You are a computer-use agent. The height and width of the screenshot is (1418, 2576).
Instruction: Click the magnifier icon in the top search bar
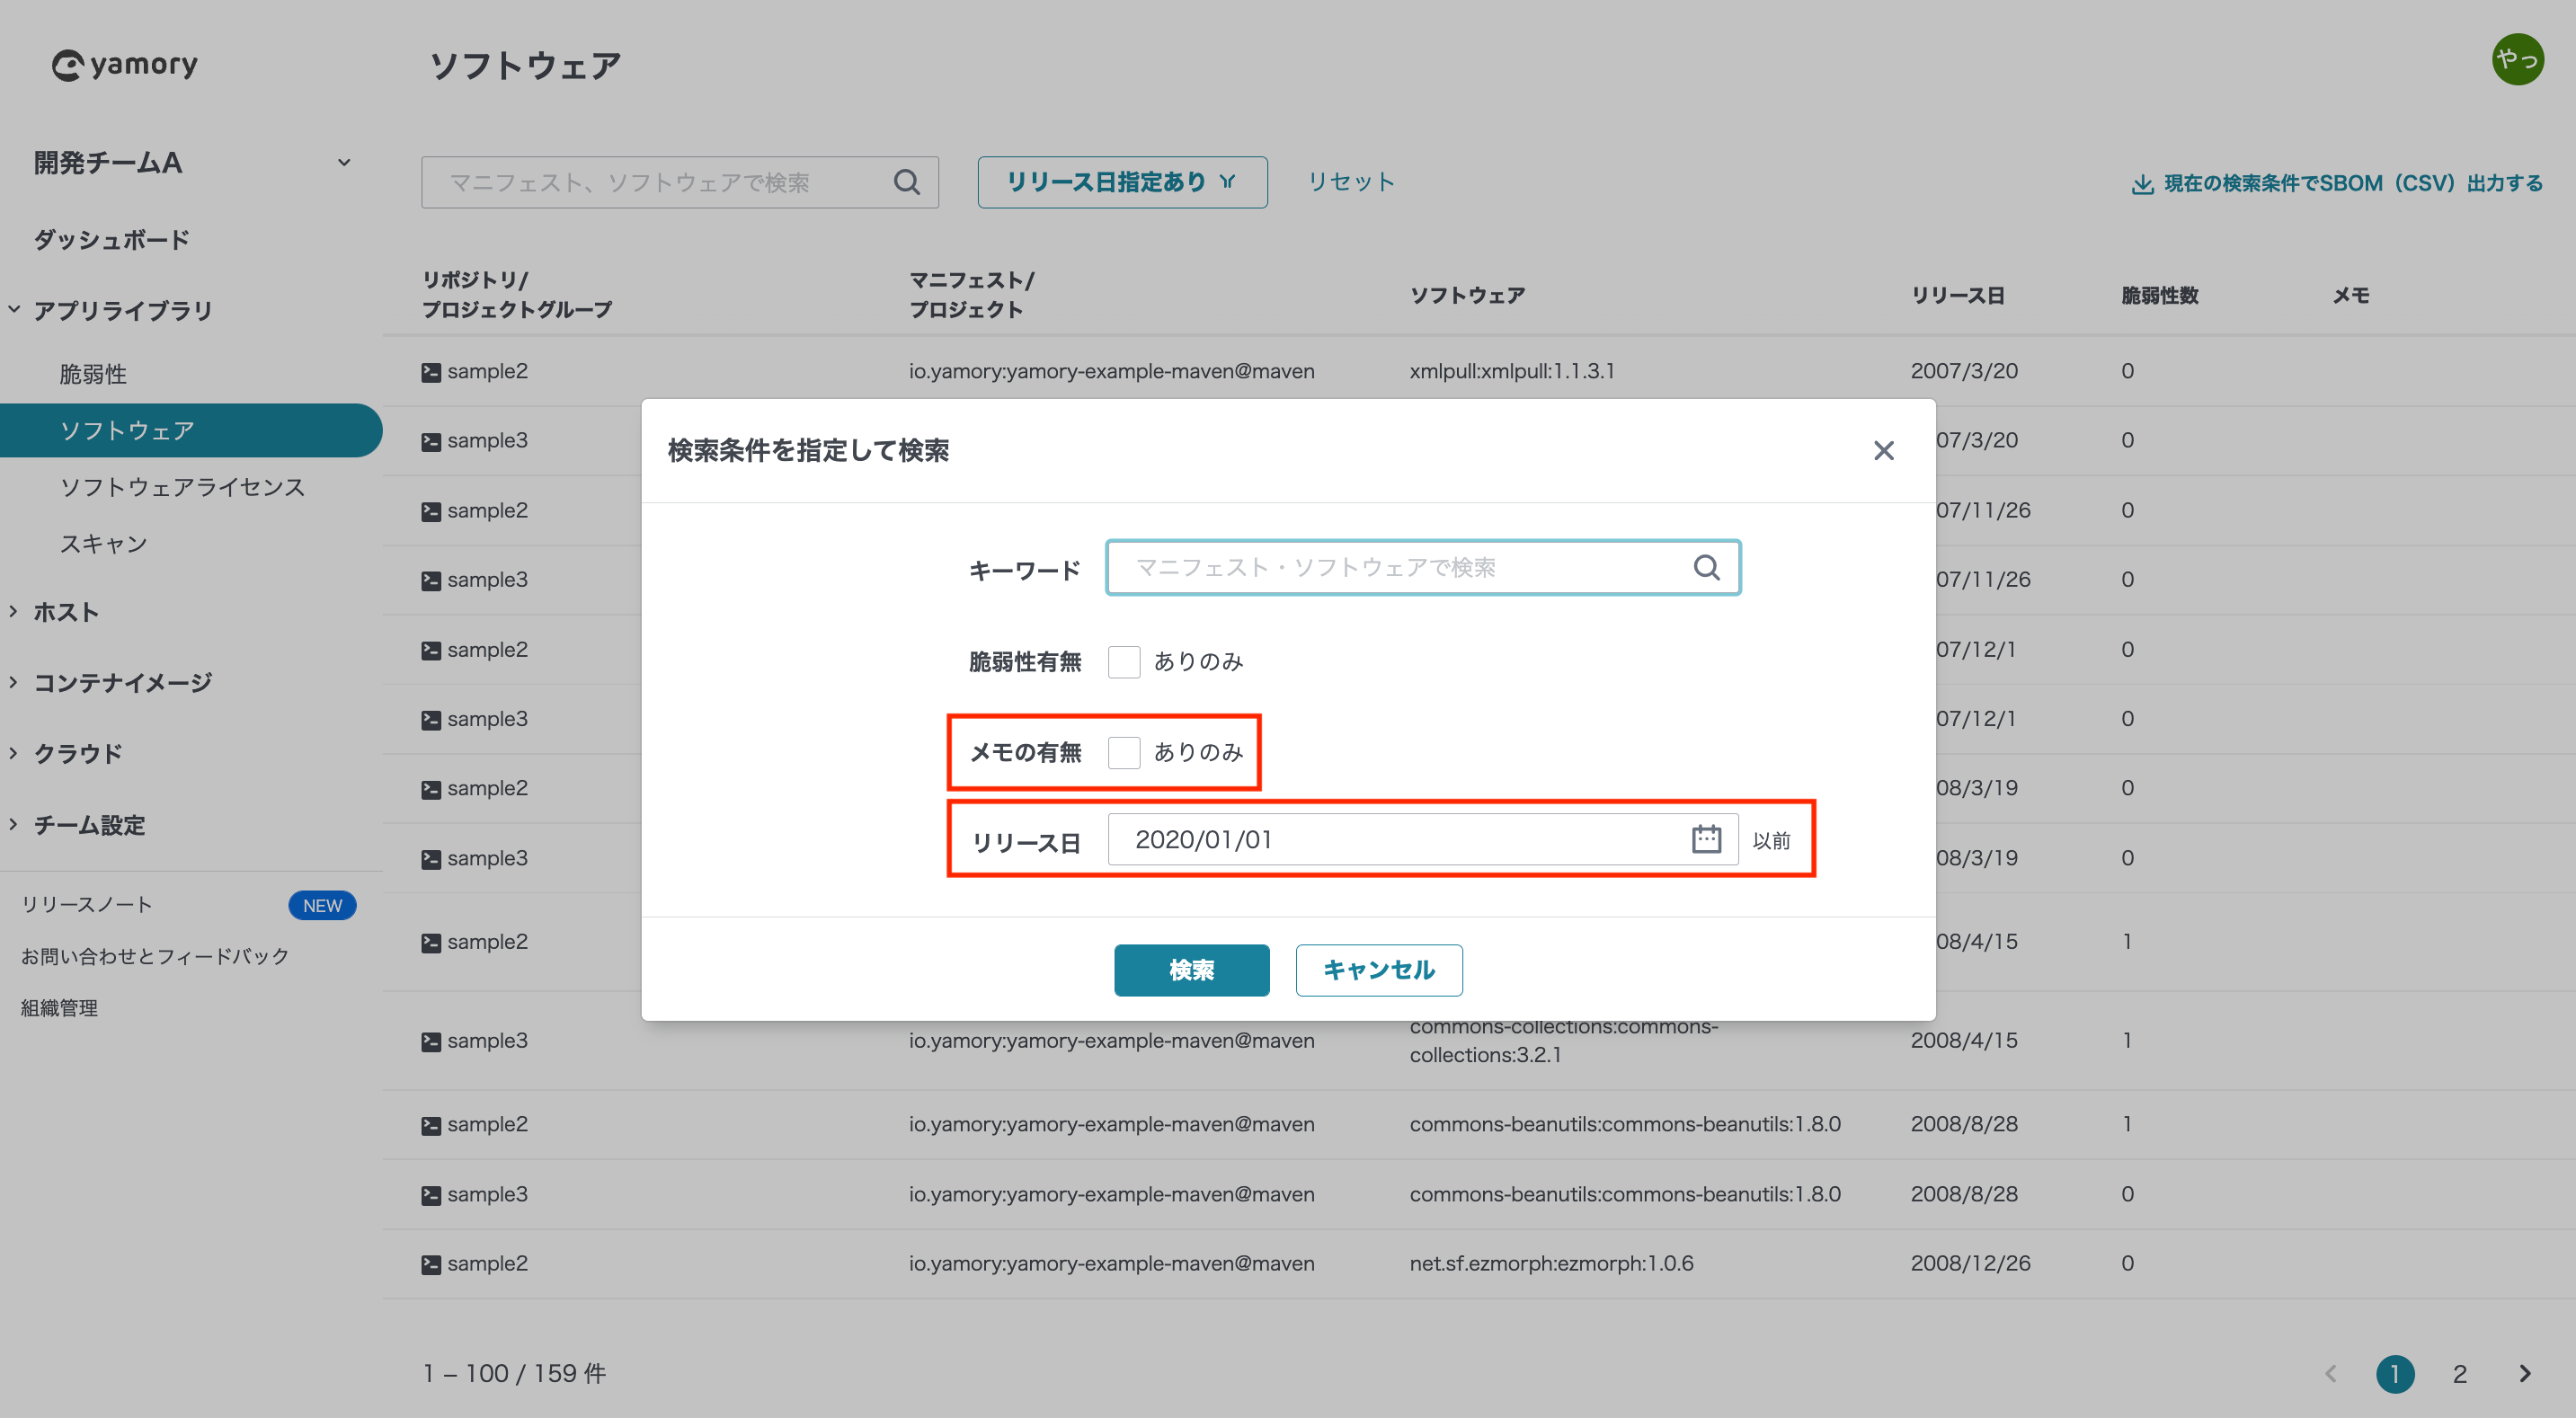[x=906, y=182]
